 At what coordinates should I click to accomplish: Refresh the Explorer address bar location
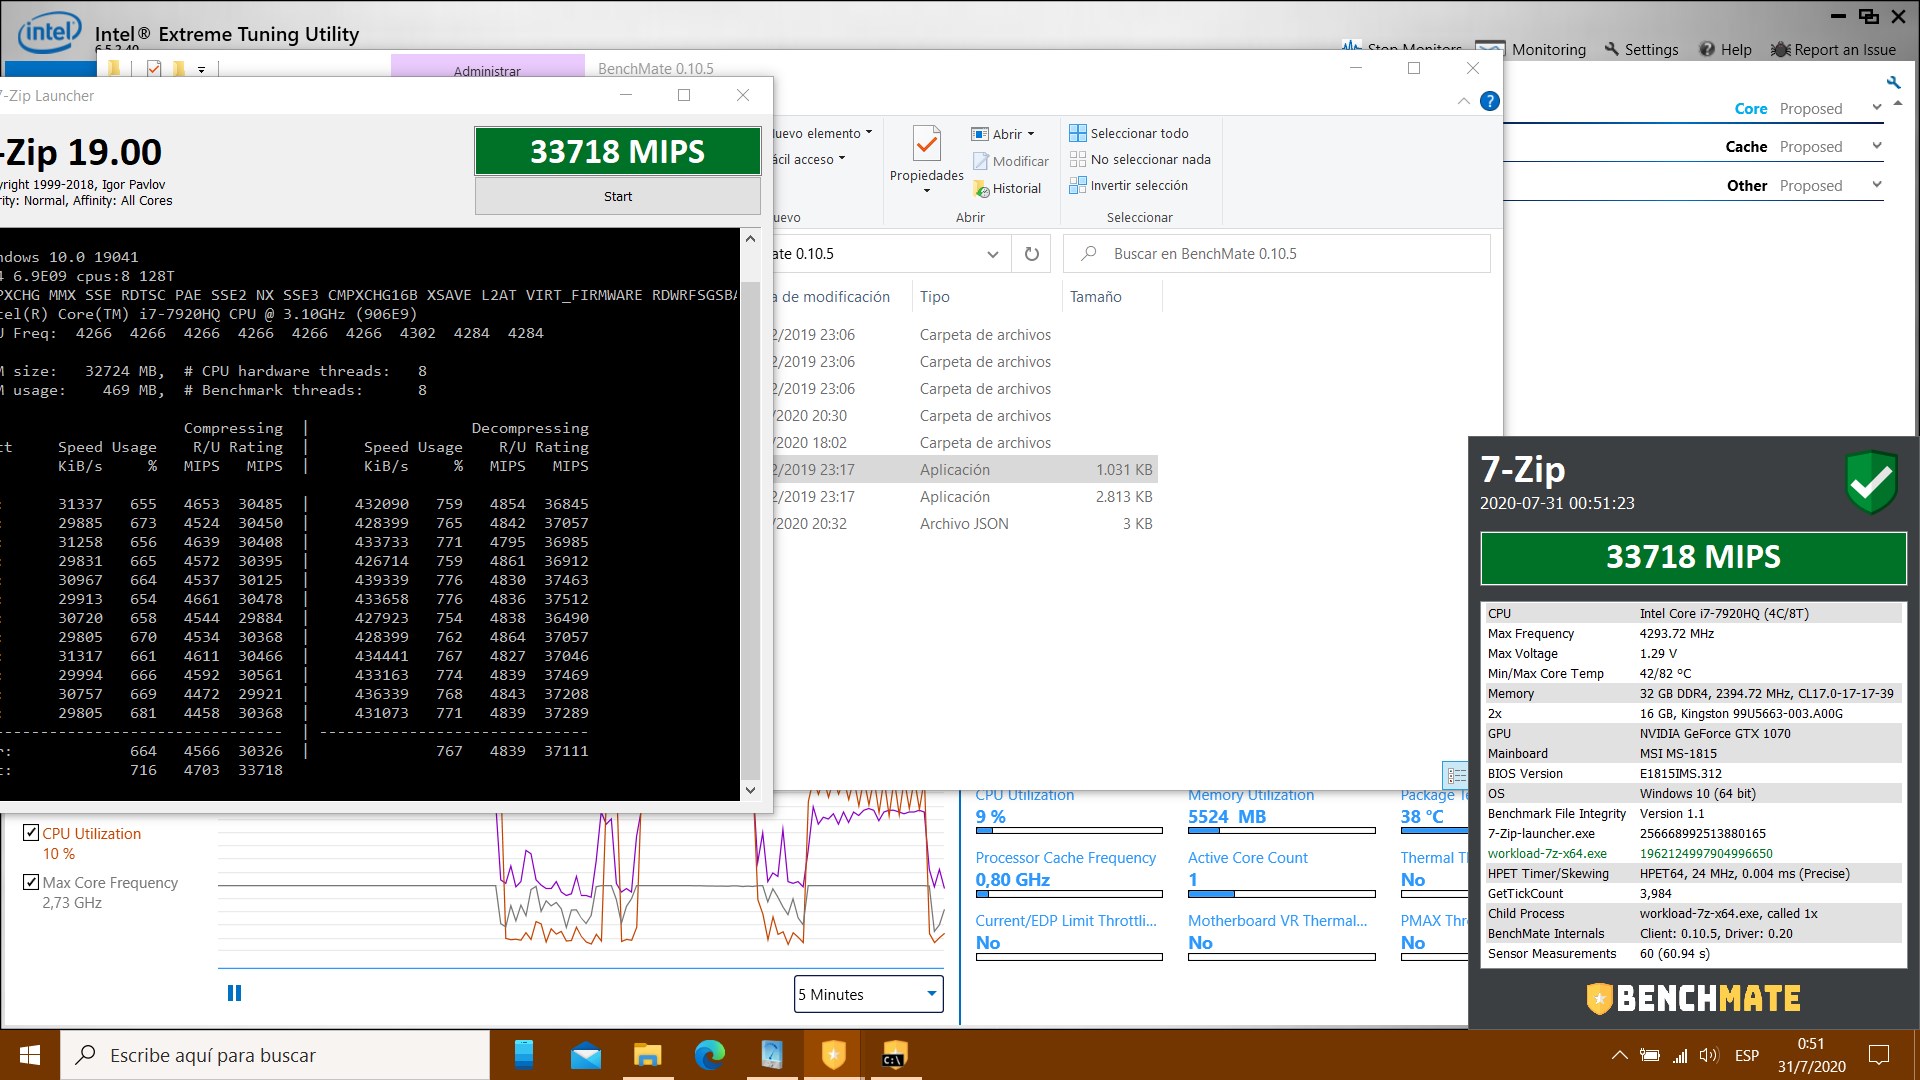point(1031,254)
